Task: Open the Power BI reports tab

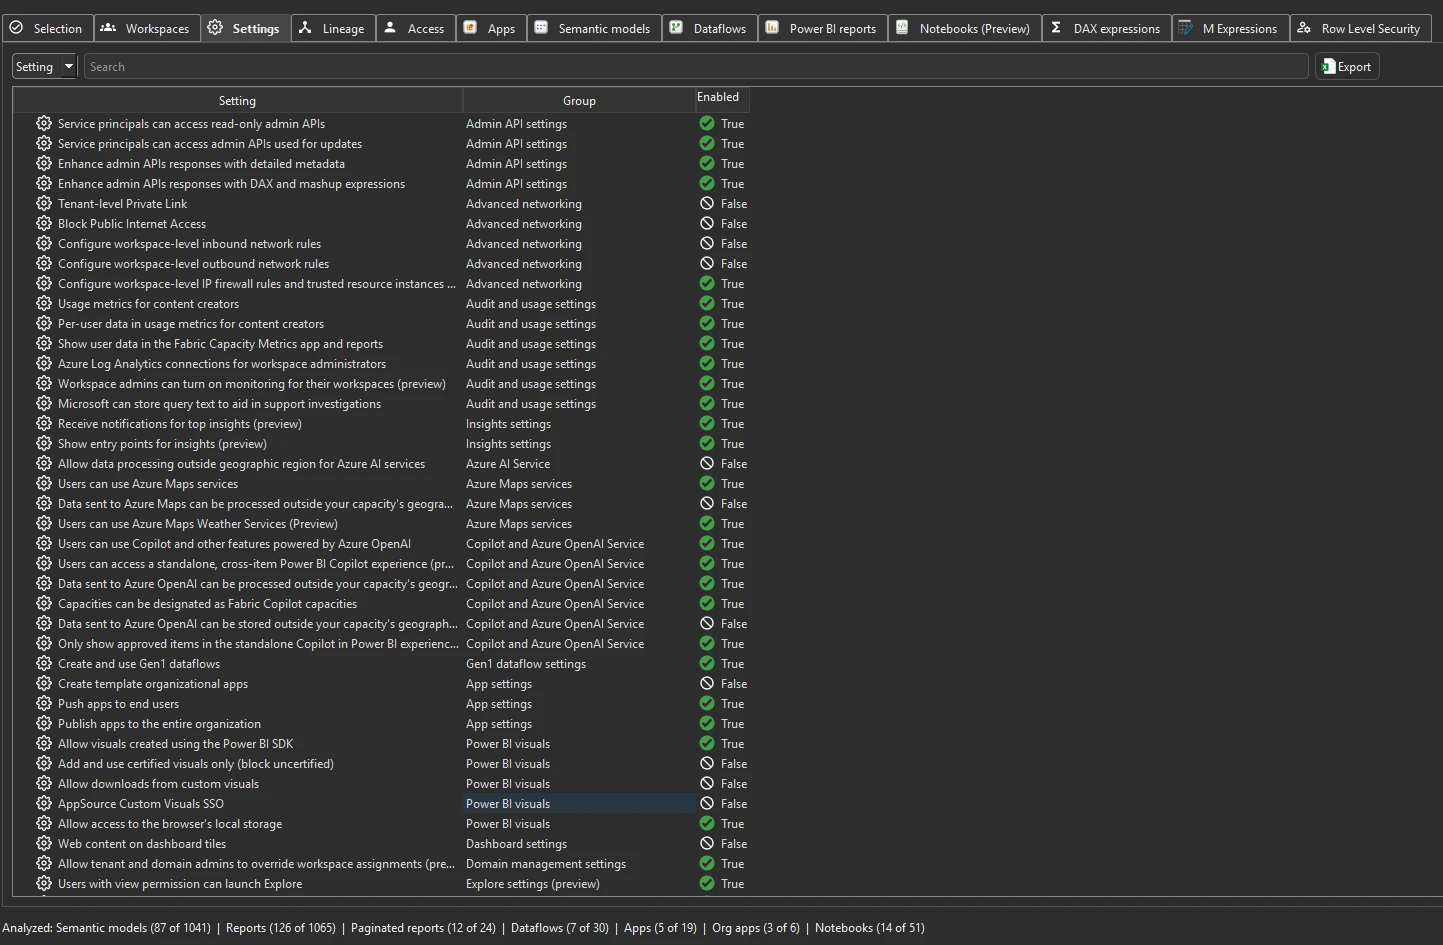Action: pos(822,28)
